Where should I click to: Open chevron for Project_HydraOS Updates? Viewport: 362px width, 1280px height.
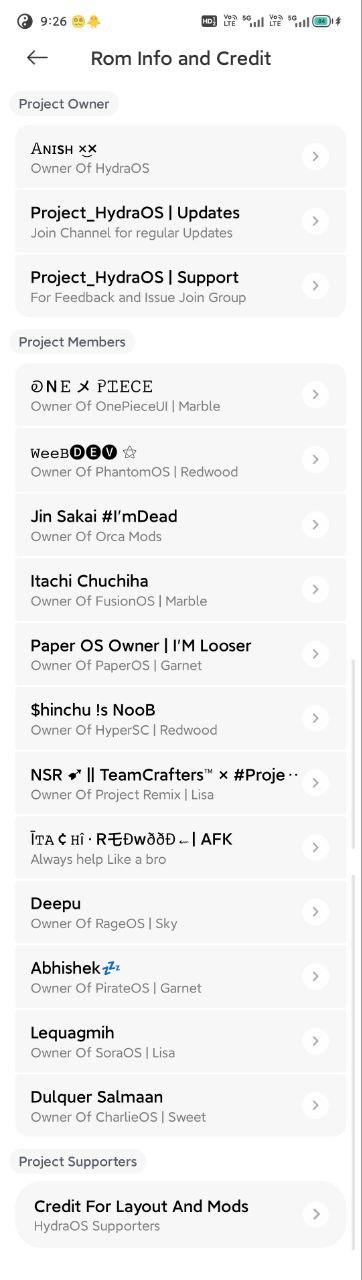[x=315, y=221]
